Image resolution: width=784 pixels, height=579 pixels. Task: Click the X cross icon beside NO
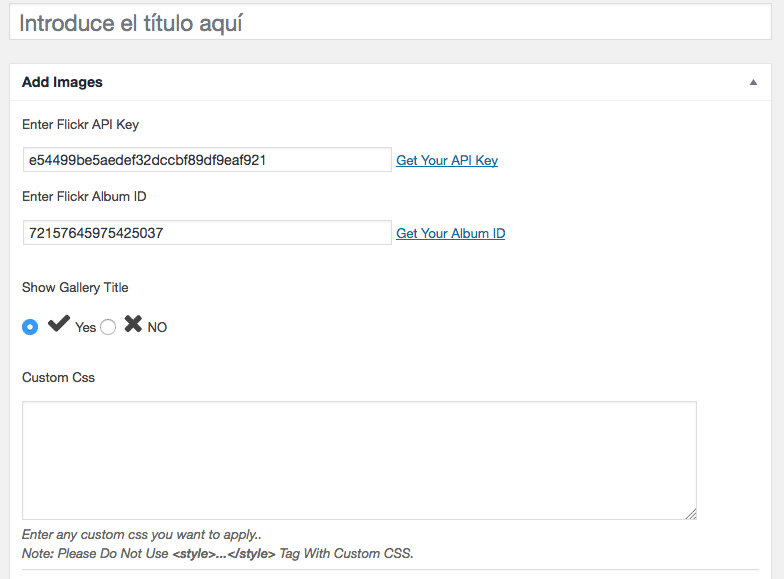pos(133,324)
